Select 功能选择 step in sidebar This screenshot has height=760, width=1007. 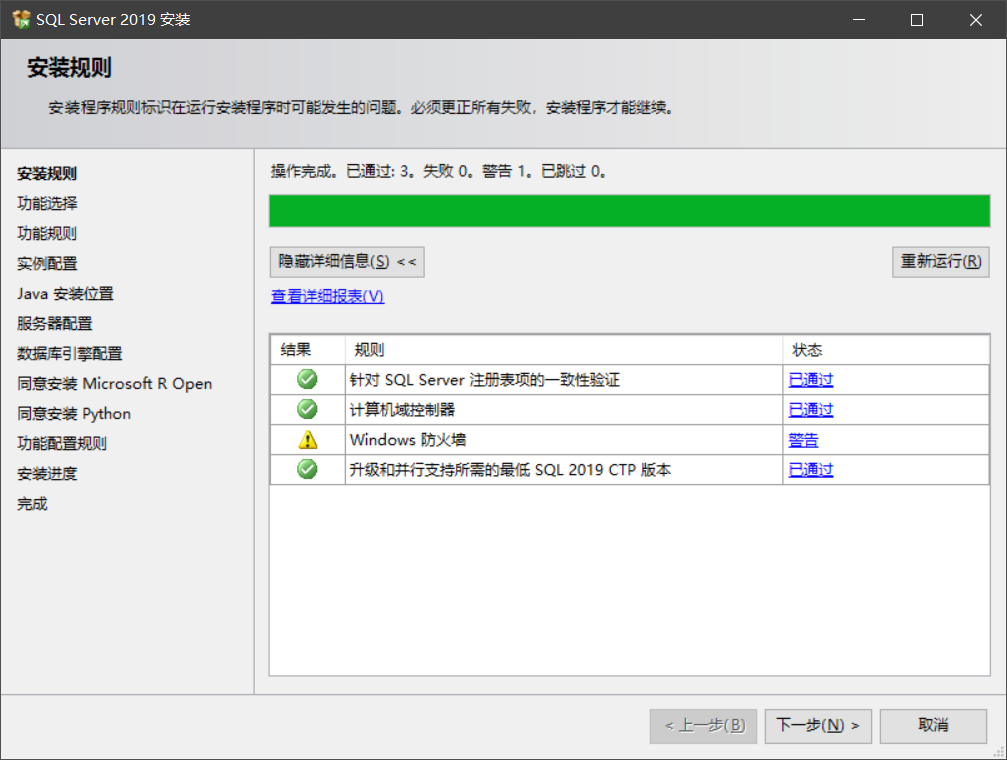click(47, 204)
